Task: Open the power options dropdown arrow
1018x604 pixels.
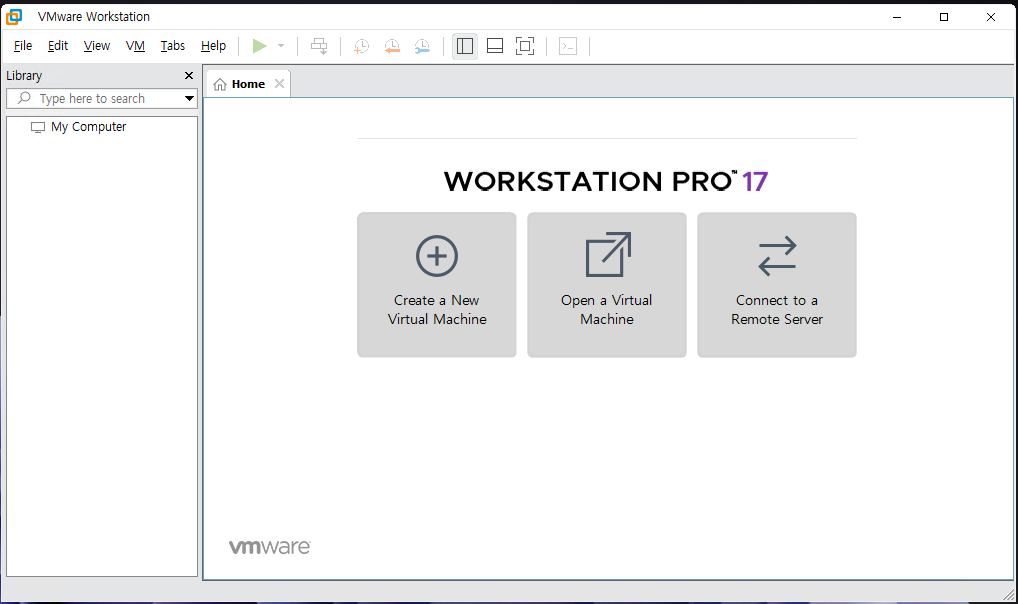Action: tap(281, 46)
